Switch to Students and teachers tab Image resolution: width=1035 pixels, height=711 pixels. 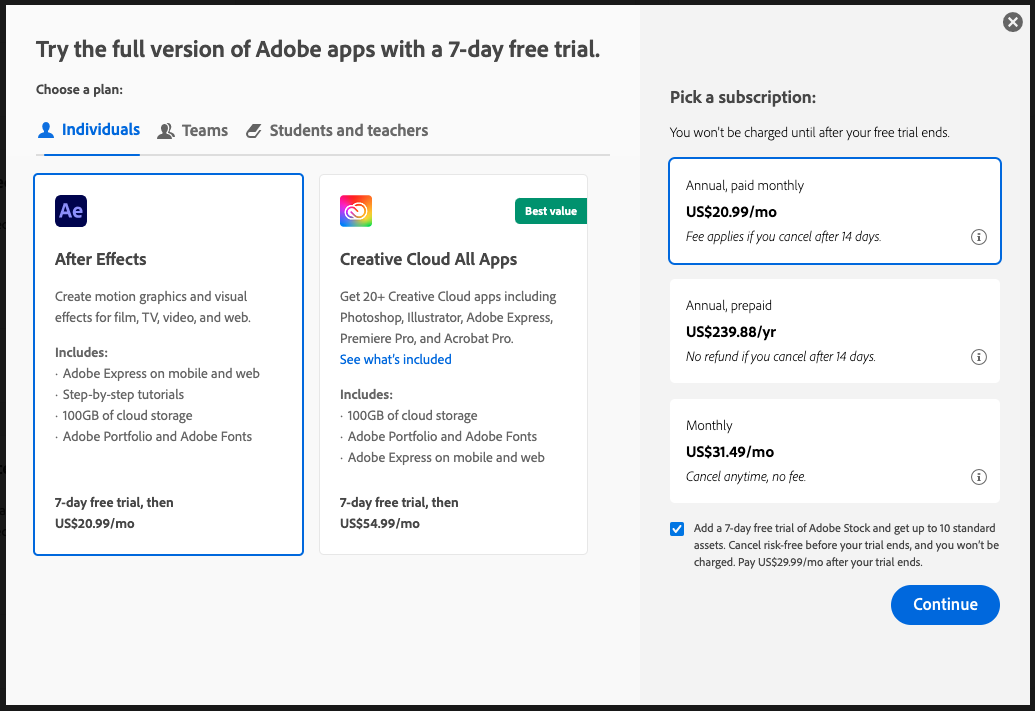[337, 131]
